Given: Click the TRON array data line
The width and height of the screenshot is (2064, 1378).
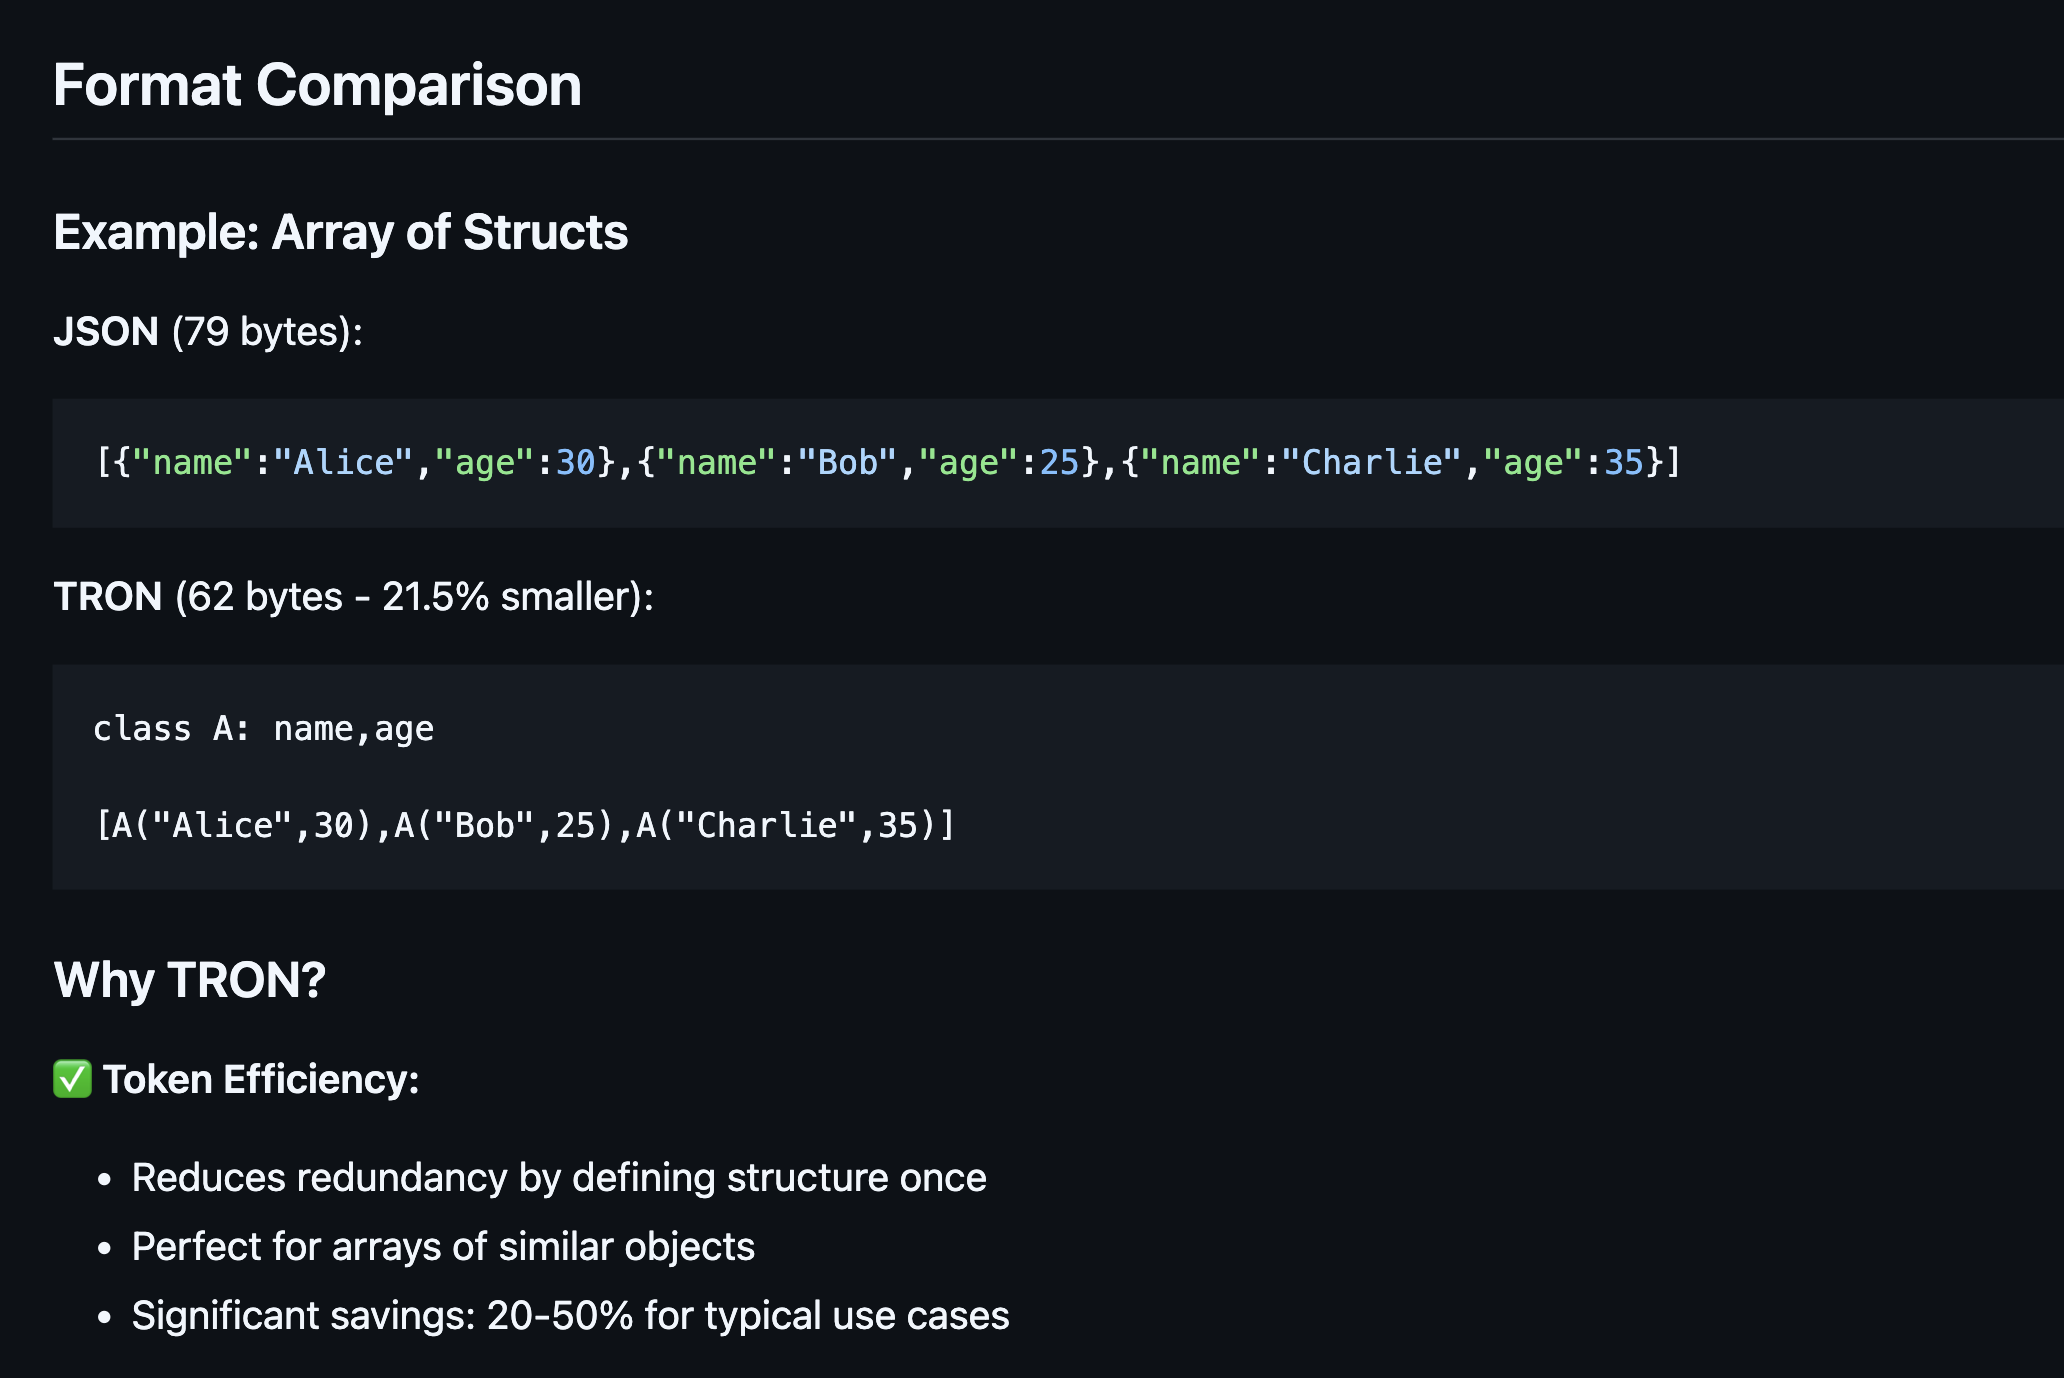Looking at the screenshot, I should (524, 825).
